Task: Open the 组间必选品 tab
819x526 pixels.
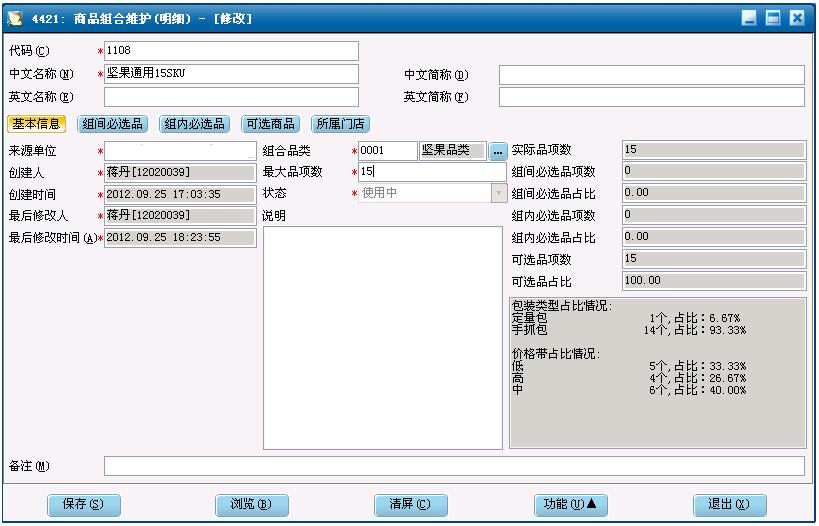Action: click(x=113, y=124)
